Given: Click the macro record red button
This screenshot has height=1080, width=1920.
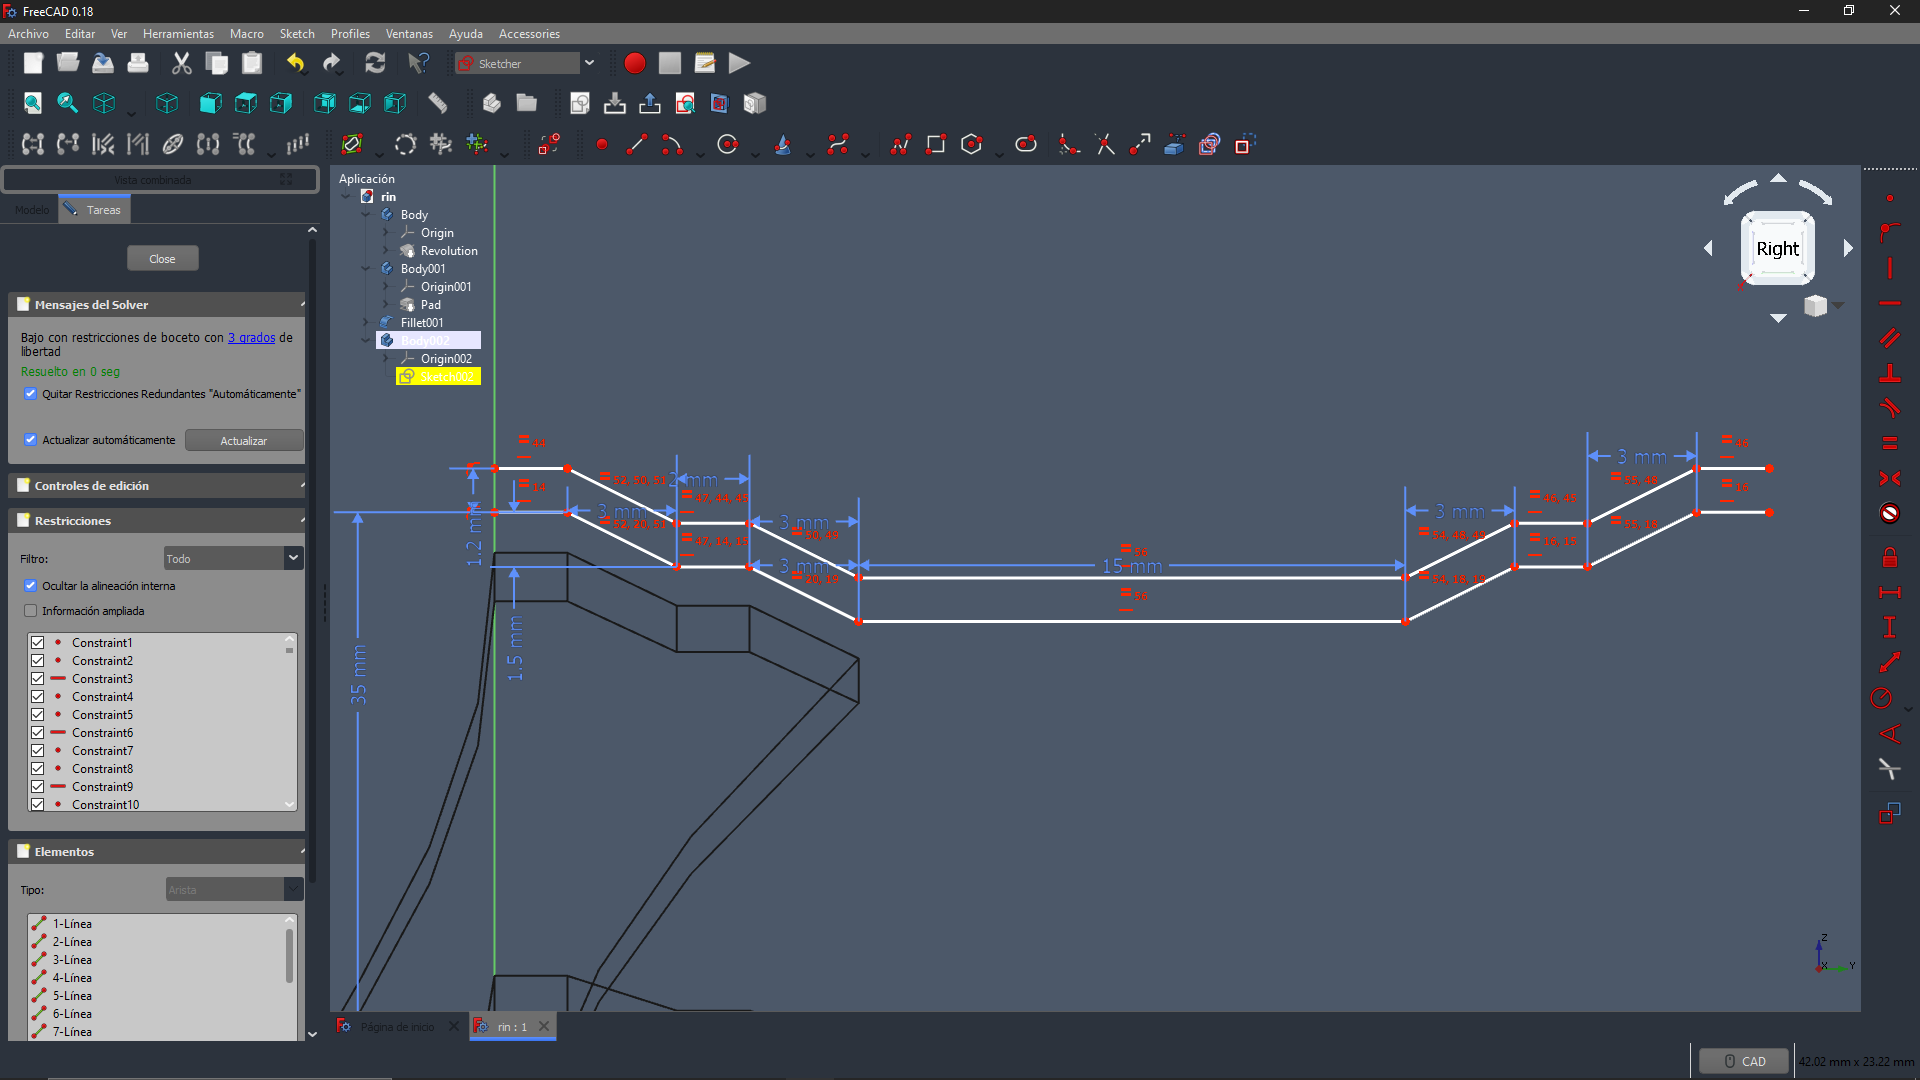Looking at the screenshot, I should 634,63.
